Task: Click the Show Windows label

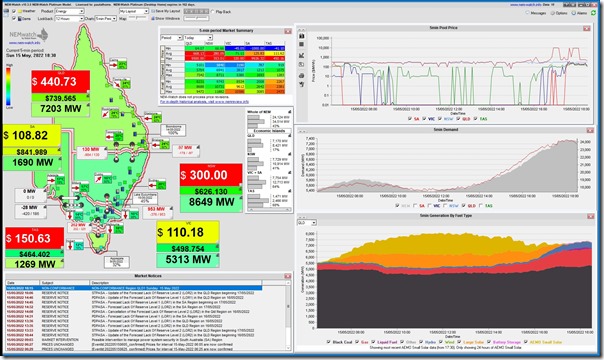Action: point(168,18)
